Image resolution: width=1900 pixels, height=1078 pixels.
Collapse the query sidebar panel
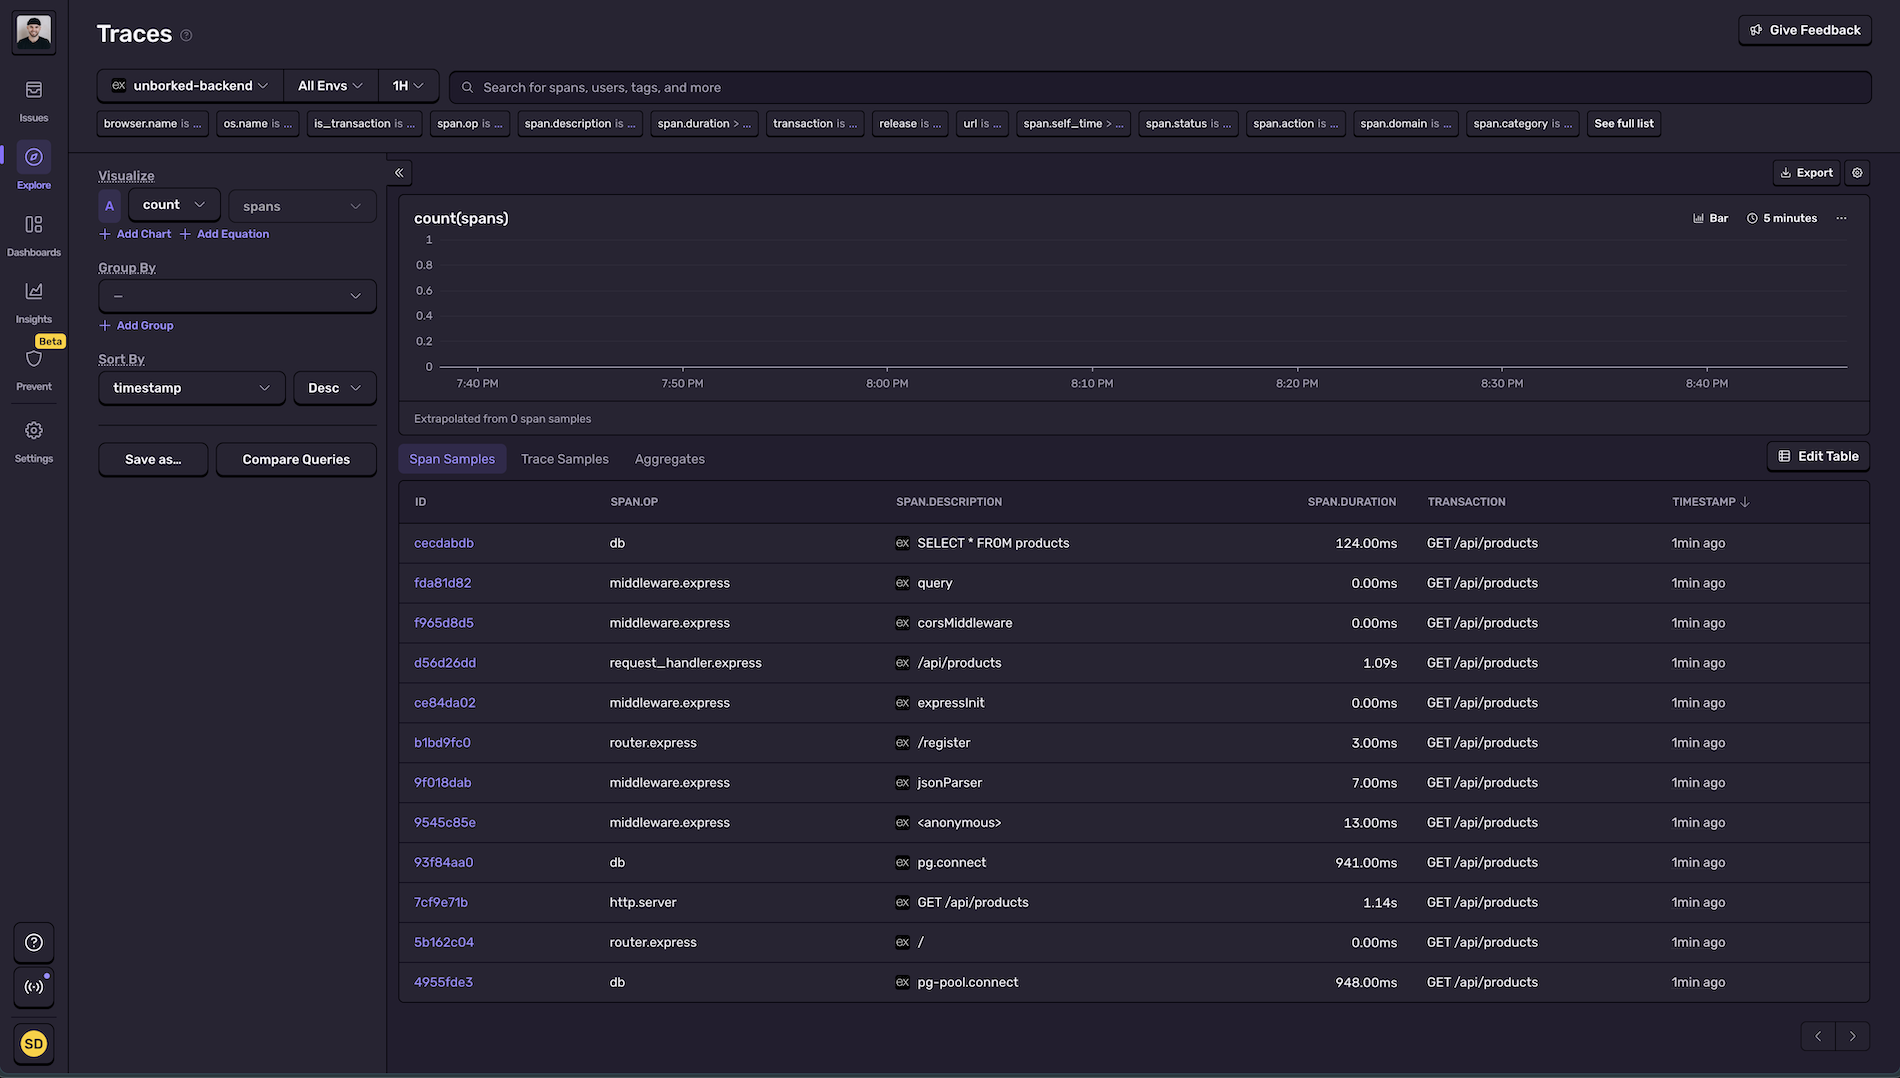click(399, 173)
